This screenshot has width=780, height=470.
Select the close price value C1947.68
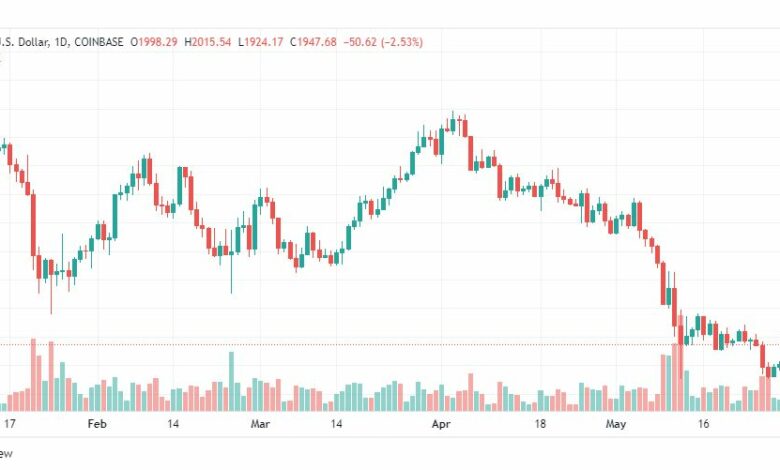pos(313,42)
